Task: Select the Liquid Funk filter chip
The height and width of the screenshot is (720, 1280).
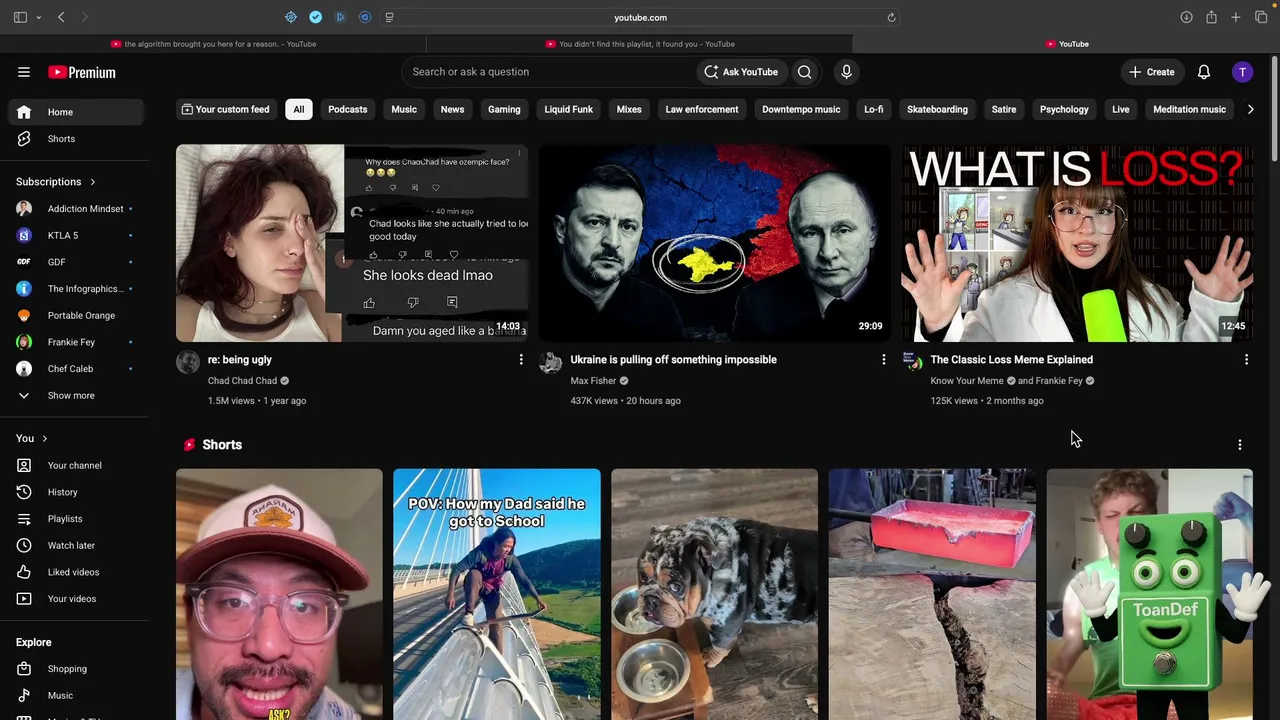Action: (x=569, y=109)
